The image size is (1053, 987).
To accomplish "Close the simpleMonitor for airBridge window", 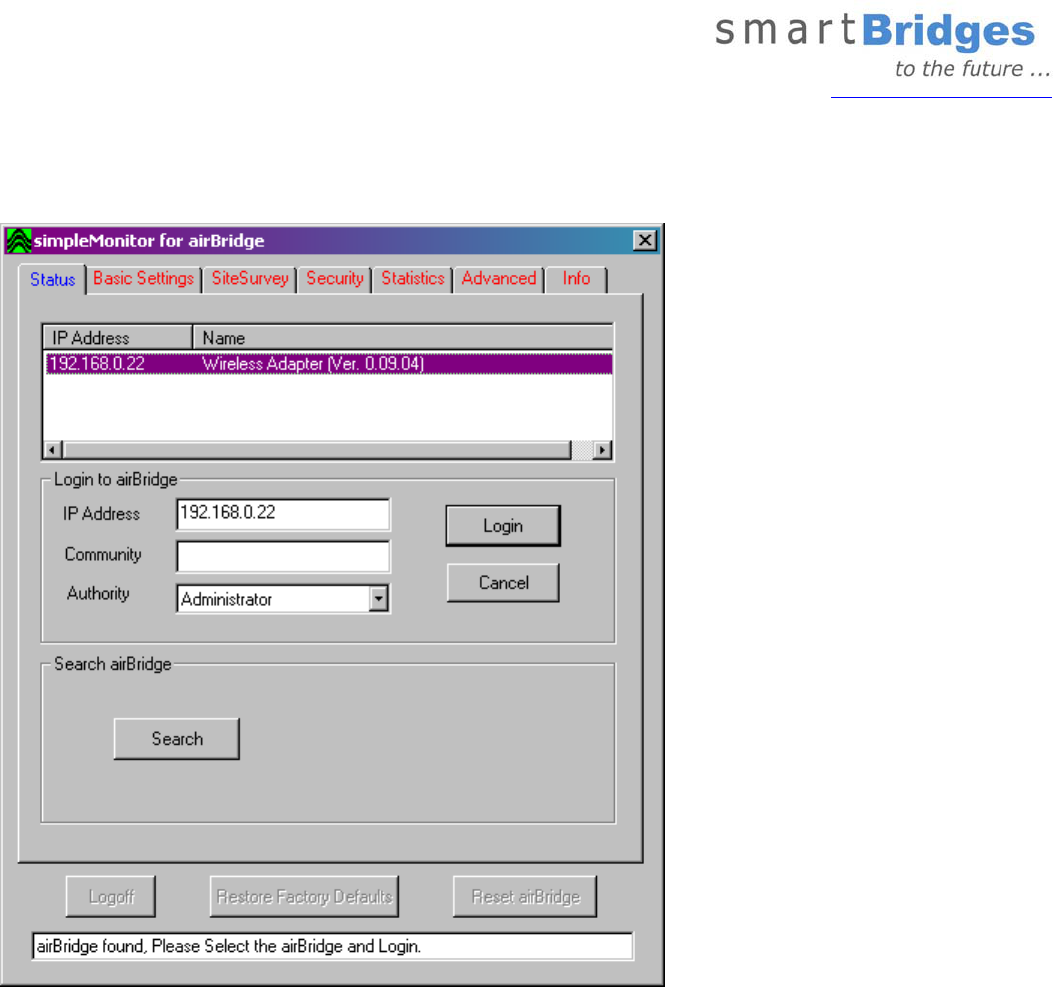I will tap(645, 240).
